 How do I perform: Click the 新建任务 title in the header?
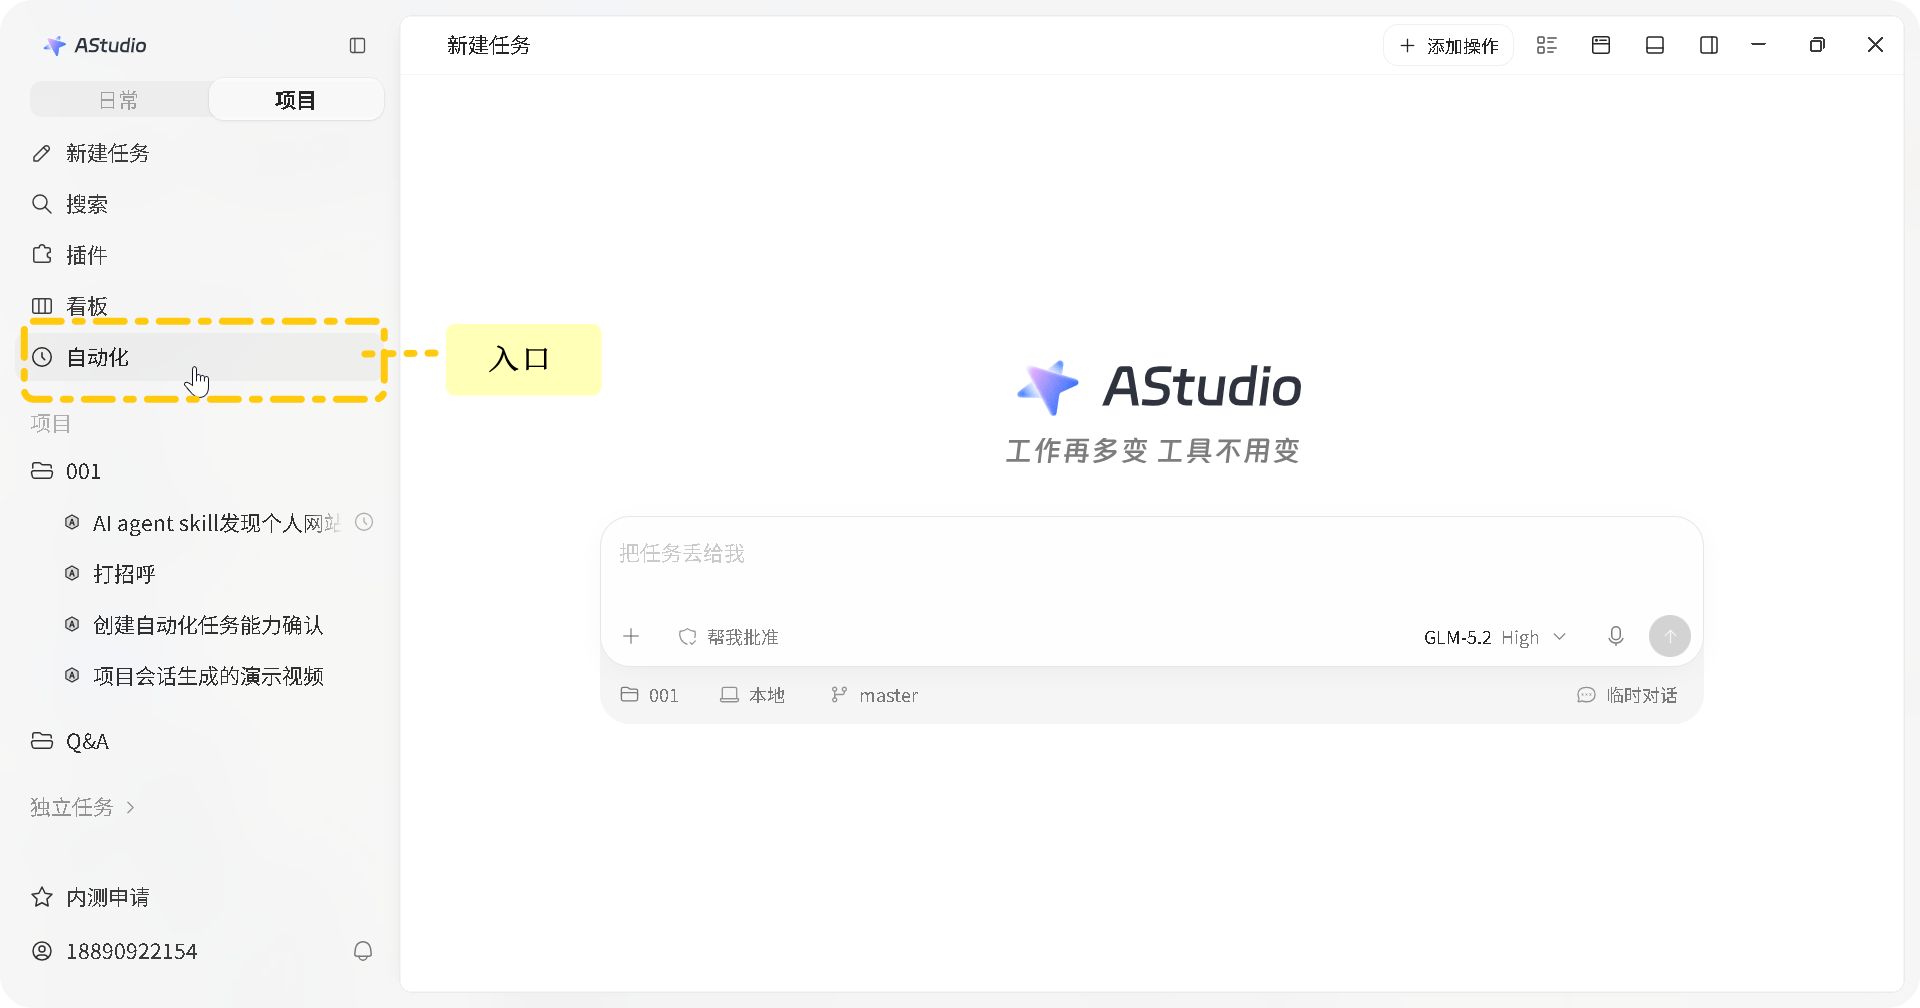pos(489,45)
